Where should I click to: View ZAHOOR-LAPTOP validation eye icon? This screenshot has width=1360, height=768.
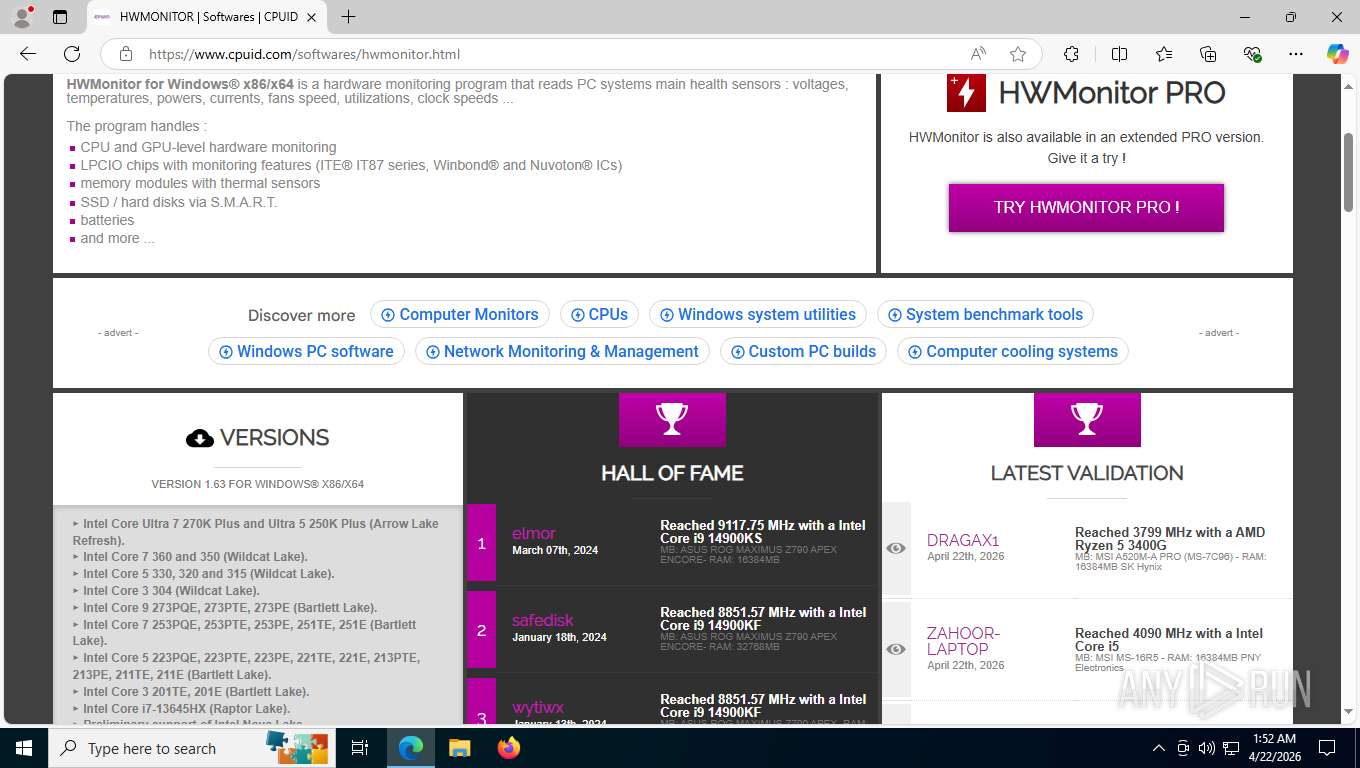[896, 649]
